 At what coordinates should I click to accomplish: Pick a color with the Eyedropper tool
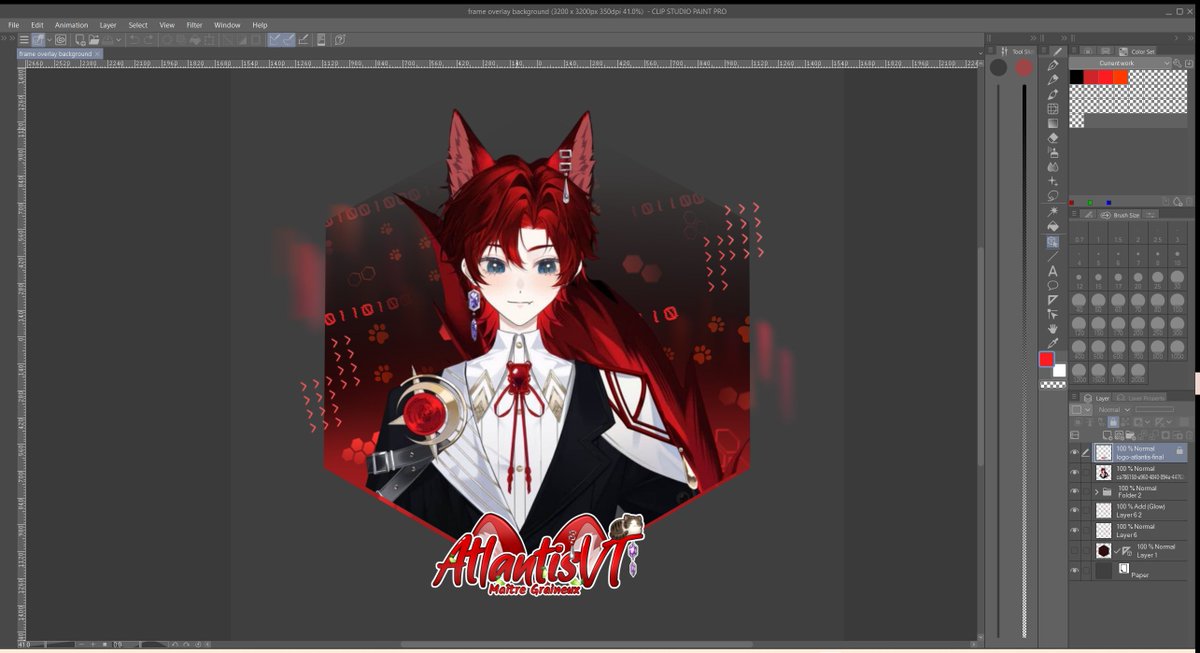tap(1053, 344)
